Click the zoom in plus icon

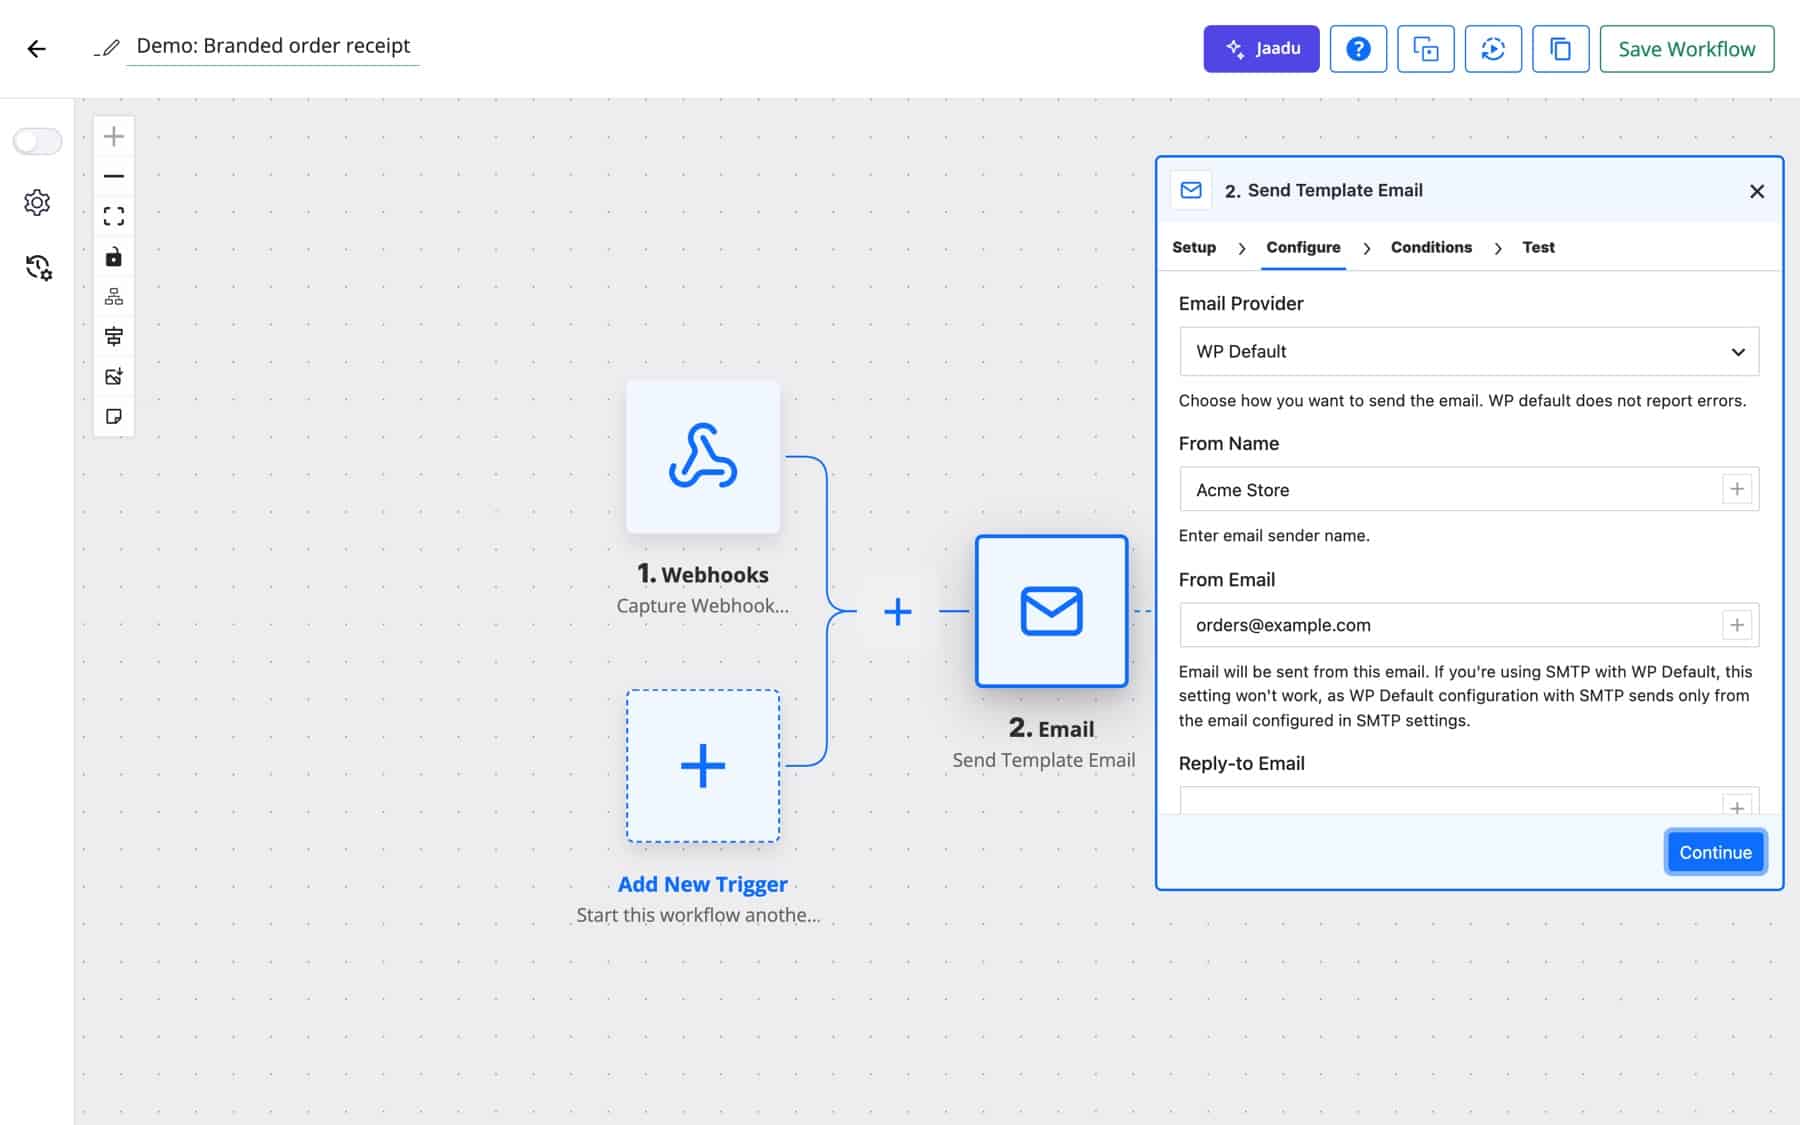tap(114, 136)
